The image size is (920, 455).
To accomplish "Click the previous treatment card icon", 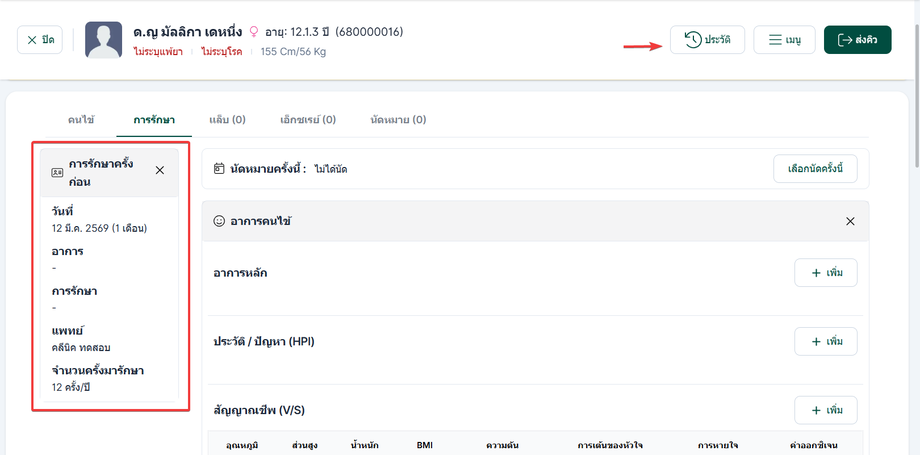I will 57,173.
